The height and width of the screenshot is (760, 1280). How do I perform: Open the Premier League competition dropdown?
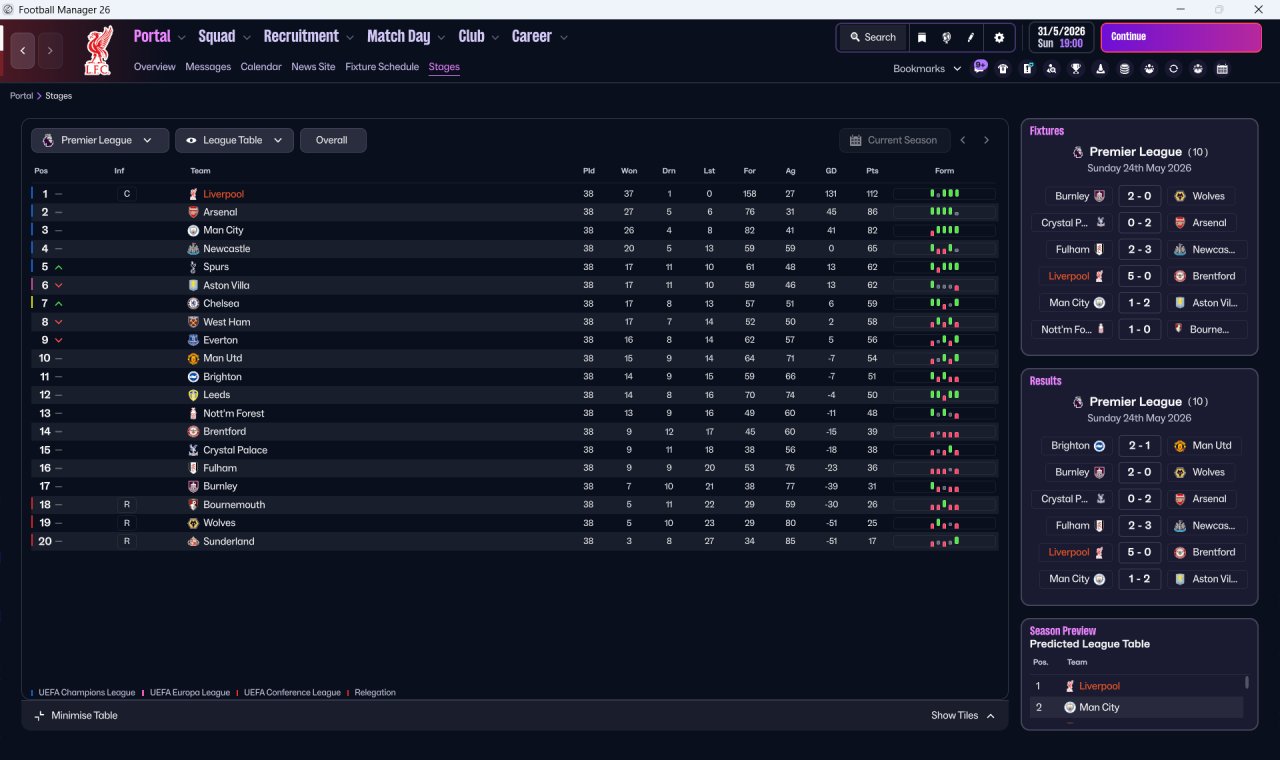[99, 140]
